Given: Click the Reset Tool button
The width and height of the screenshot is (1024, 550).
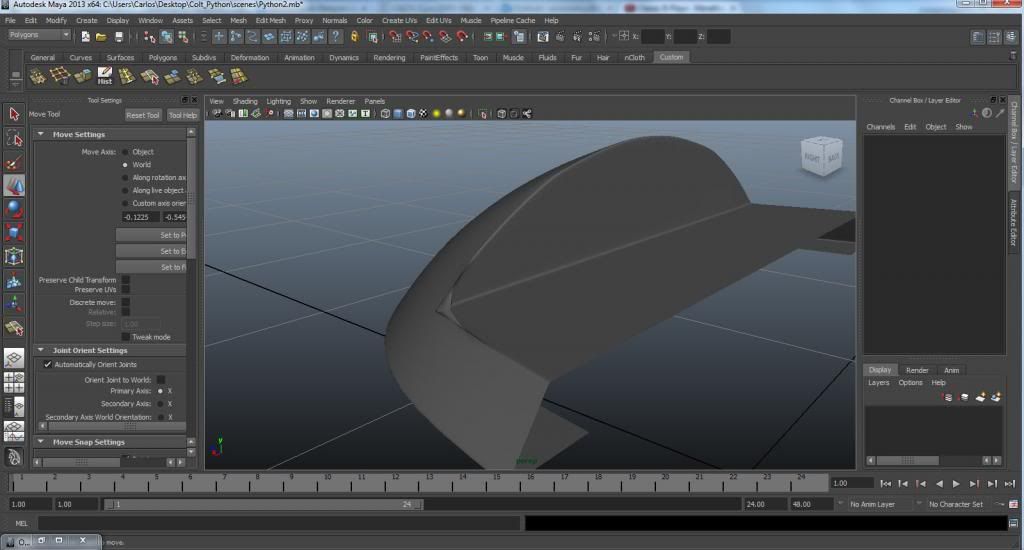Looking at the screenshot, I should pyautogui.click(x=143, y=115).
